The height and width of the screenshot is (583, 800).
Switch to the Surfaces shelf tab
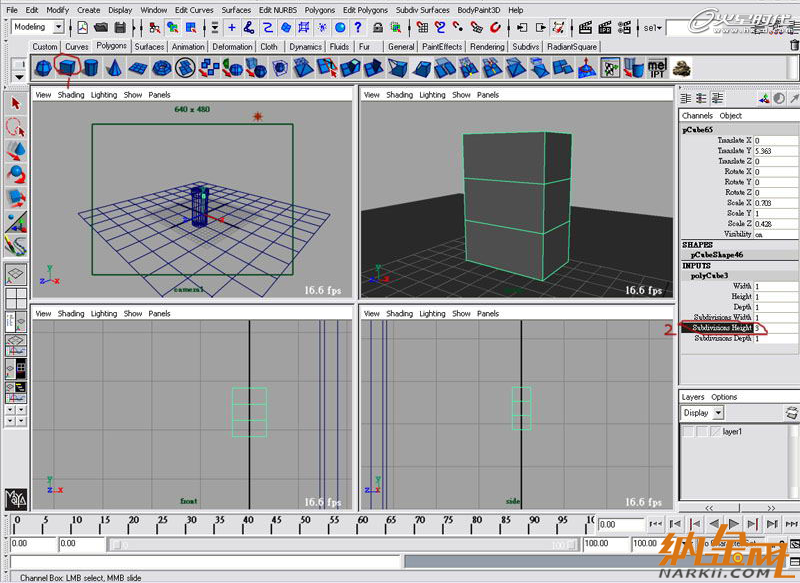[149, 46]
